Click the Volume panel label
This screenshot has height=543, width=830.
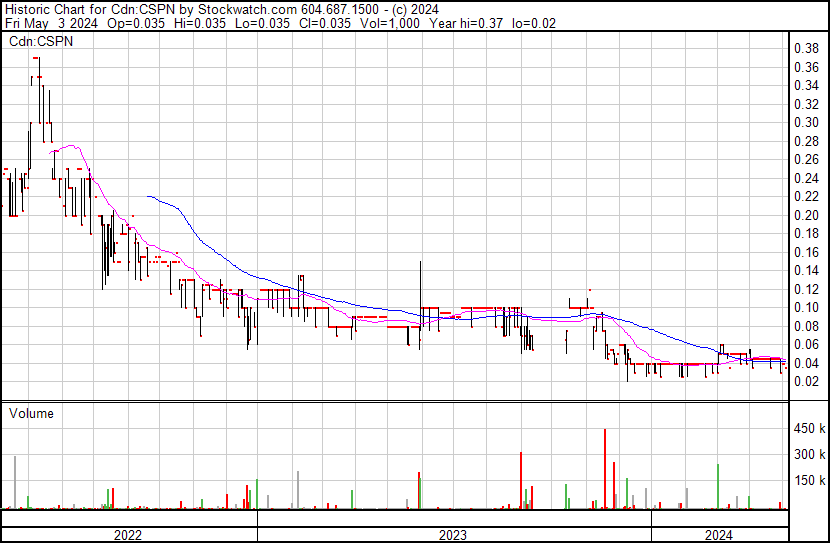tap(31, 413)
